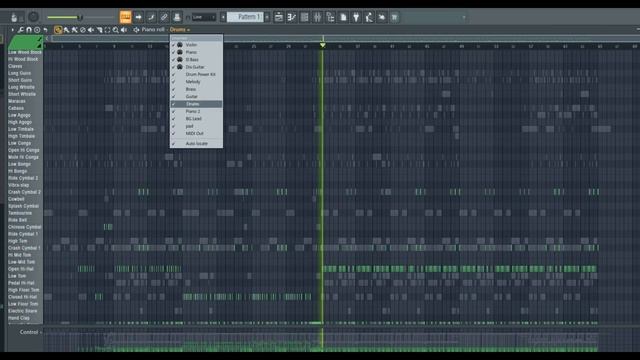Click the Hand Clap drum key
Screen dimensions: 640x360
pyautogui.click(x=24, y=318)
